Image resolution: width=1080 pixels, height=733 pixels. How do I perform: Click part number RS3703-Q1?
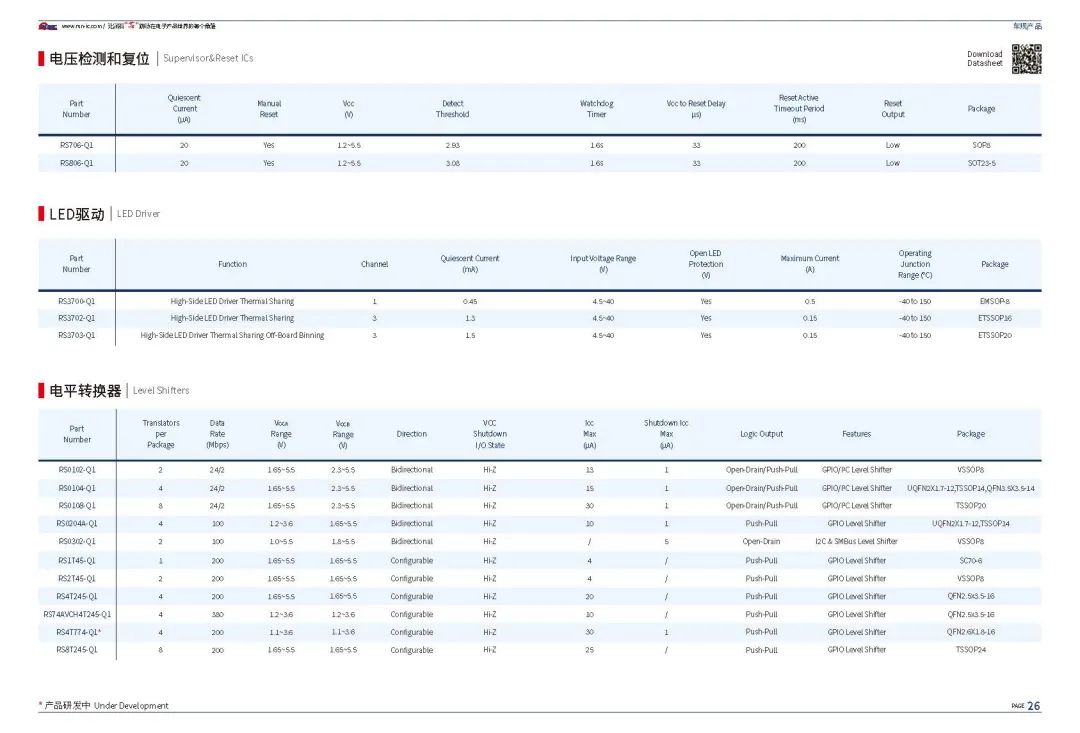coord(76,335)
